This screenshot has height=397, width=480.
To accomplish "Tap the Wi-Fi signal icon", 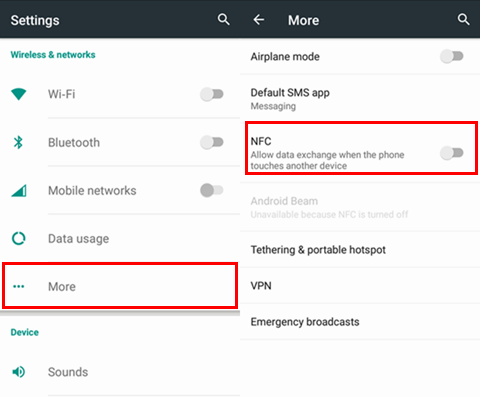I will pyautogui.click(x=19, y=94).
